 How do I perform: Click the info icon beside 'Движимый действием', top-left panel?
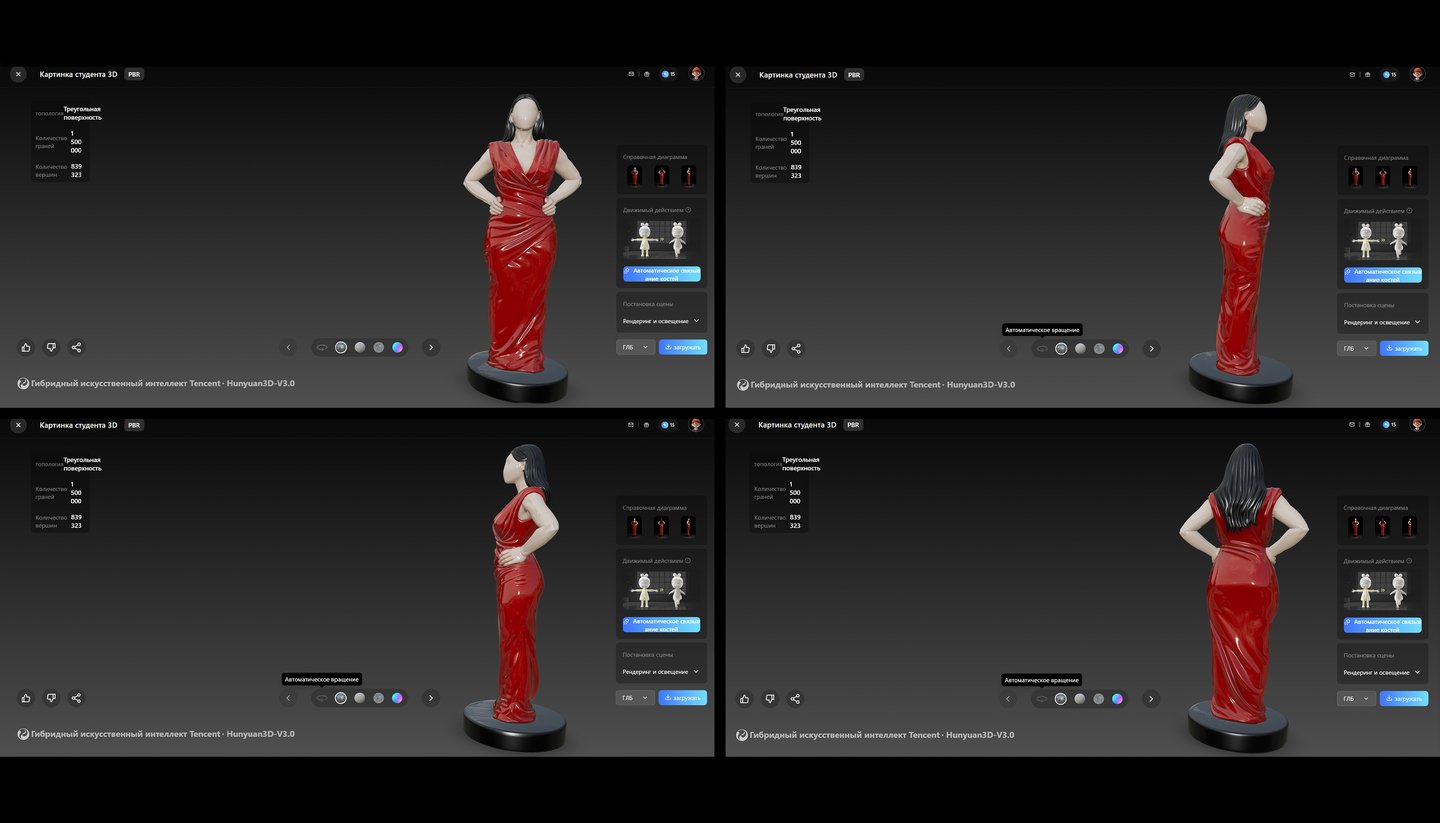tap(689, 210)
